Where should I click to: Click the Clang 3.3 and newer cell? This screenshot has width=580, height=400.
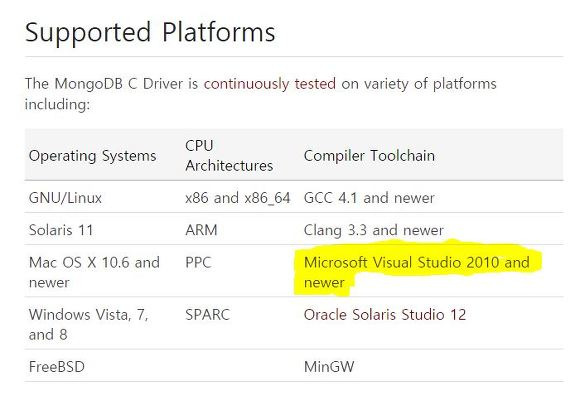[x=374, y=230]
